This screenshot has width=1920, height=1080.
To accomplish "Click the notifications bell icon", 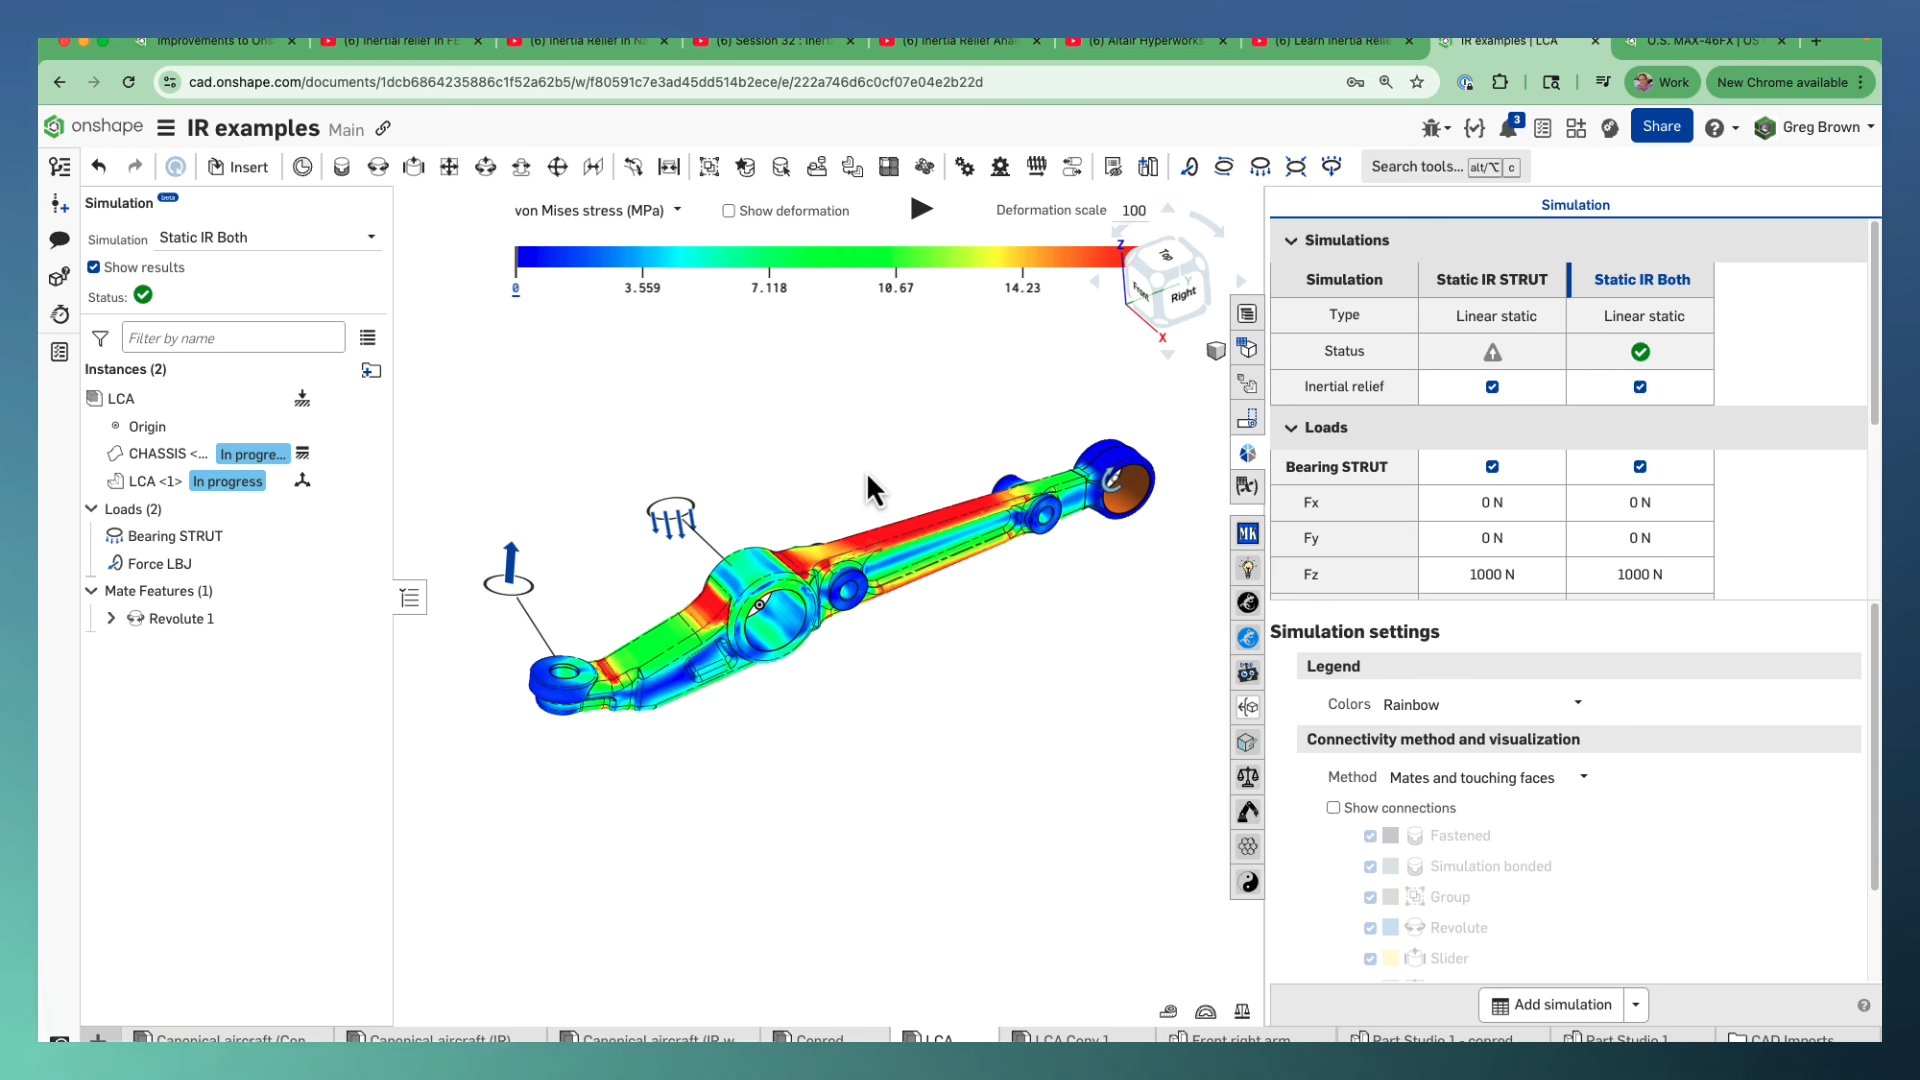I will coord(1510,128).
